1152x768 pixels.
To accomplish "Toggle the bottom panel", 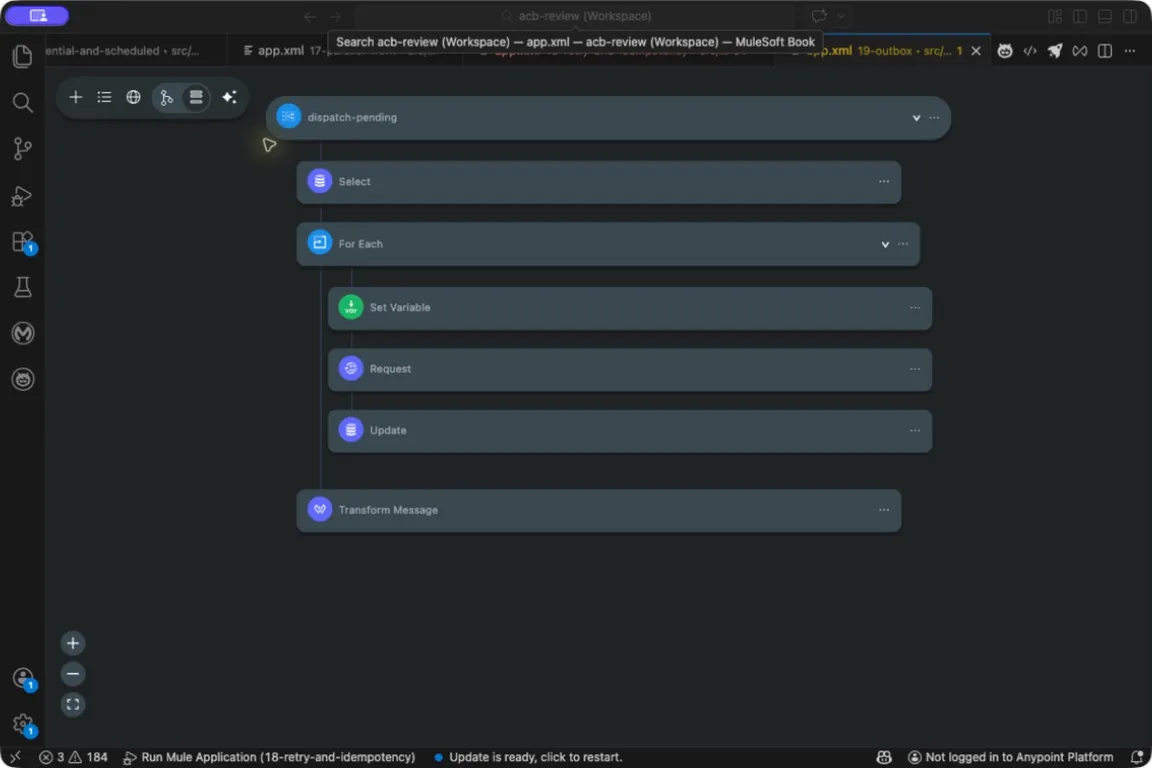I will (x=1104, y=16).
